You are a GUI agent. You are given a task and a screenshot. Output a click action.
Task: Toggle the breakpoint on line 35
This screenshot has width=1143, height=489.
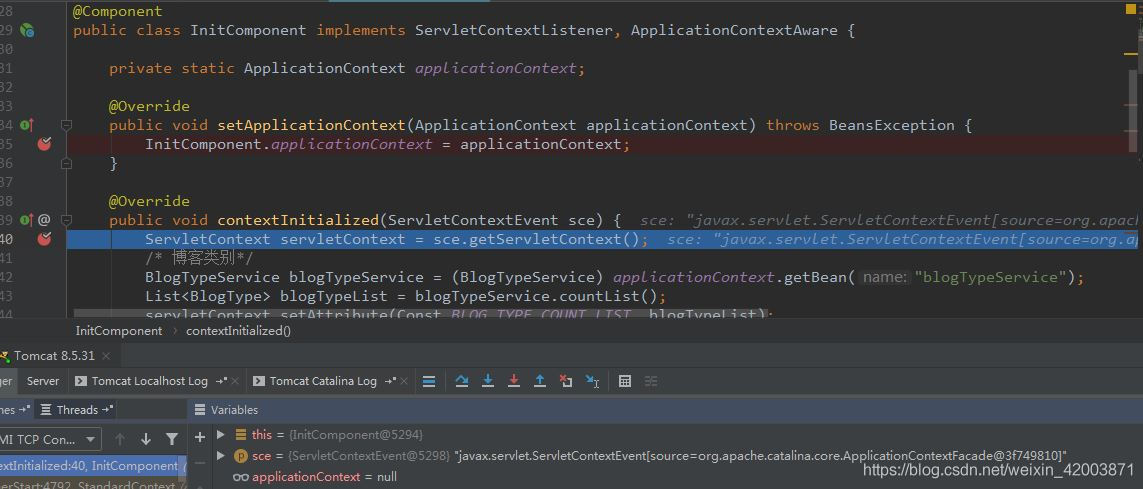pos(44,144)
